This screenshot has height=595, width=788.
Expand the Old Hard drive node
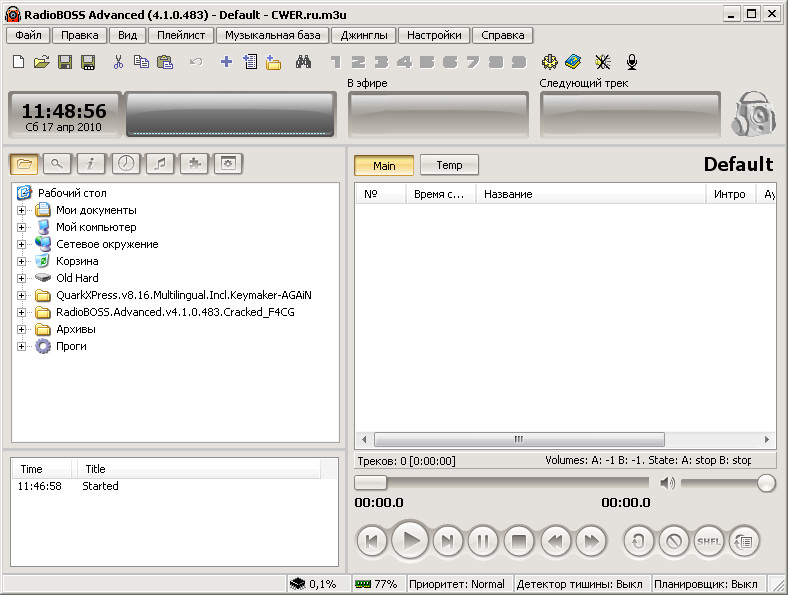tap(22, 278)
